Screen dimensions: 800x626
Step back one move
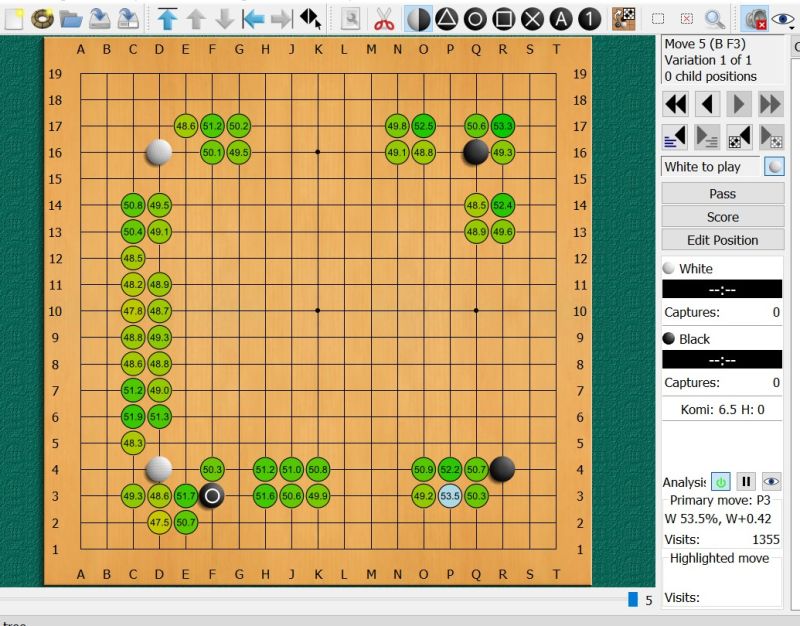click(x=708, y=103)
